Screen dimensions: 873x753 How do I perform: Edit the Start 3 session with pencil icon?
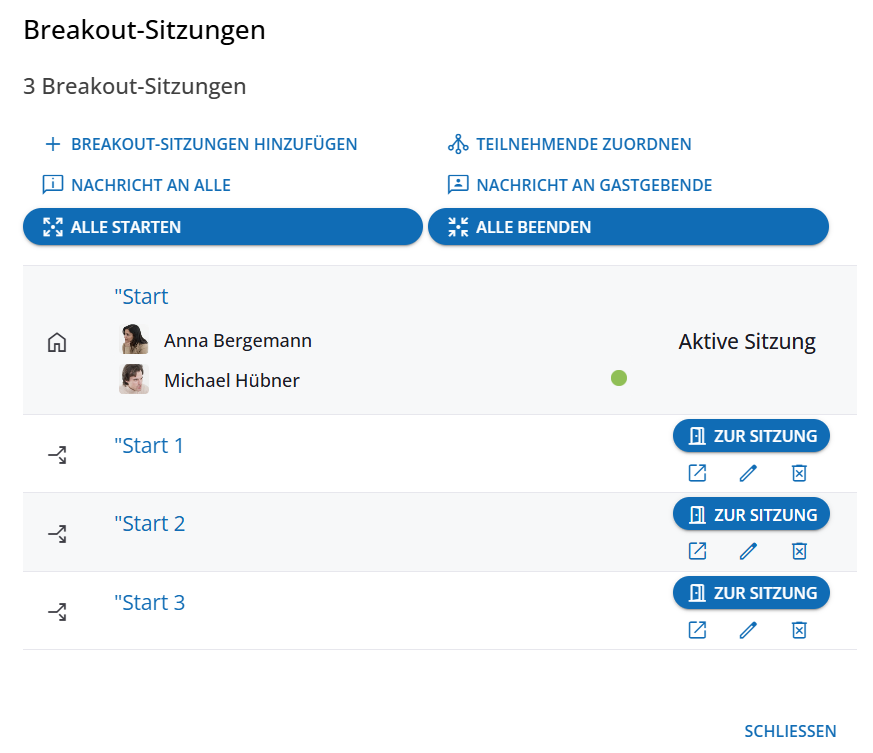tap(748, 630)
